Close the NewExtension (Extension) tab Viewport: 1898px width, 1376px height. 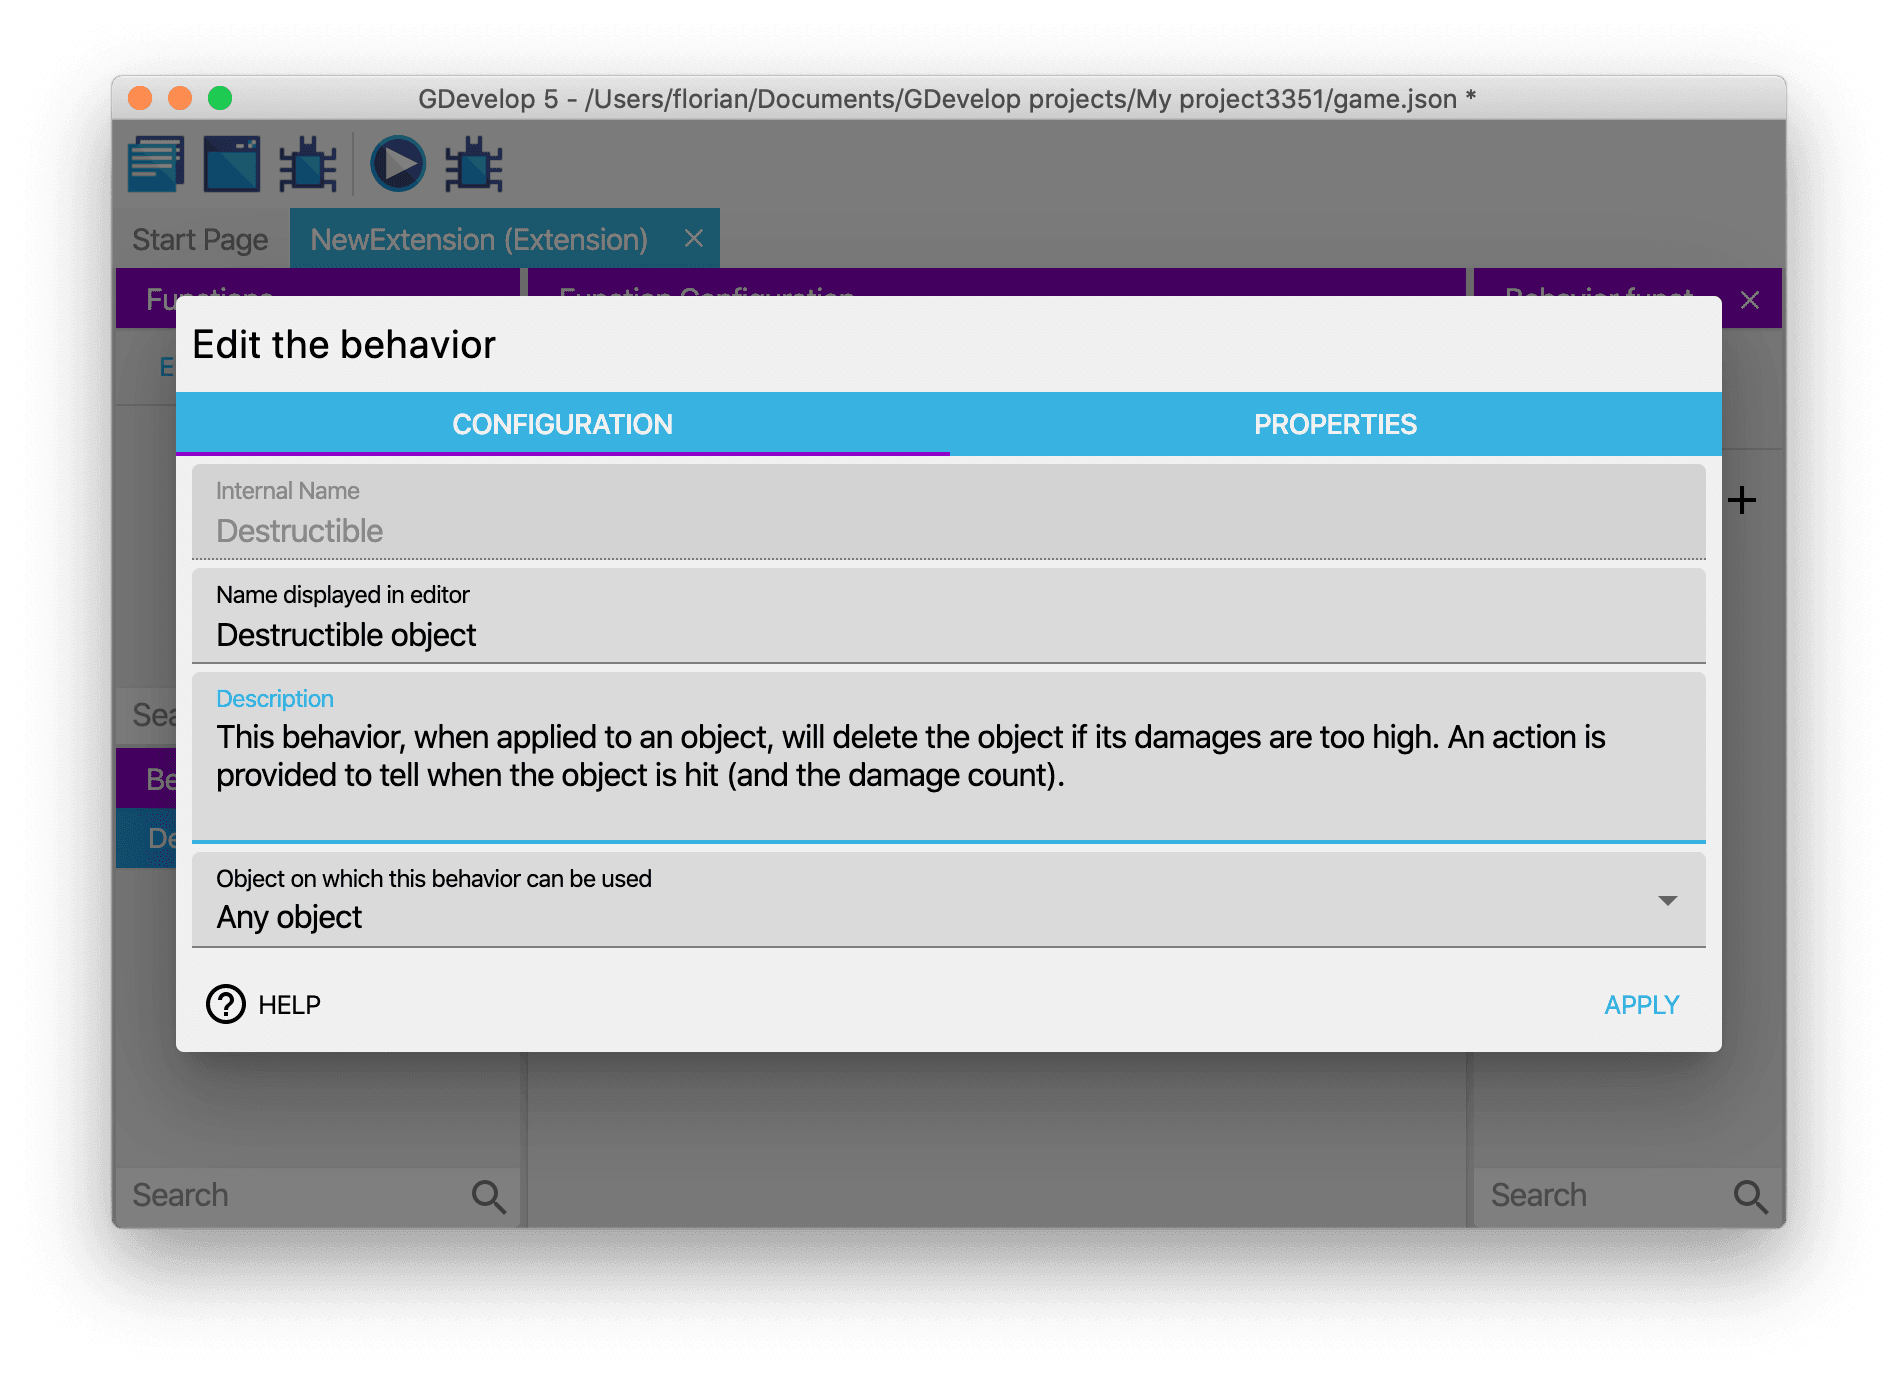click(x=693, y=238)
